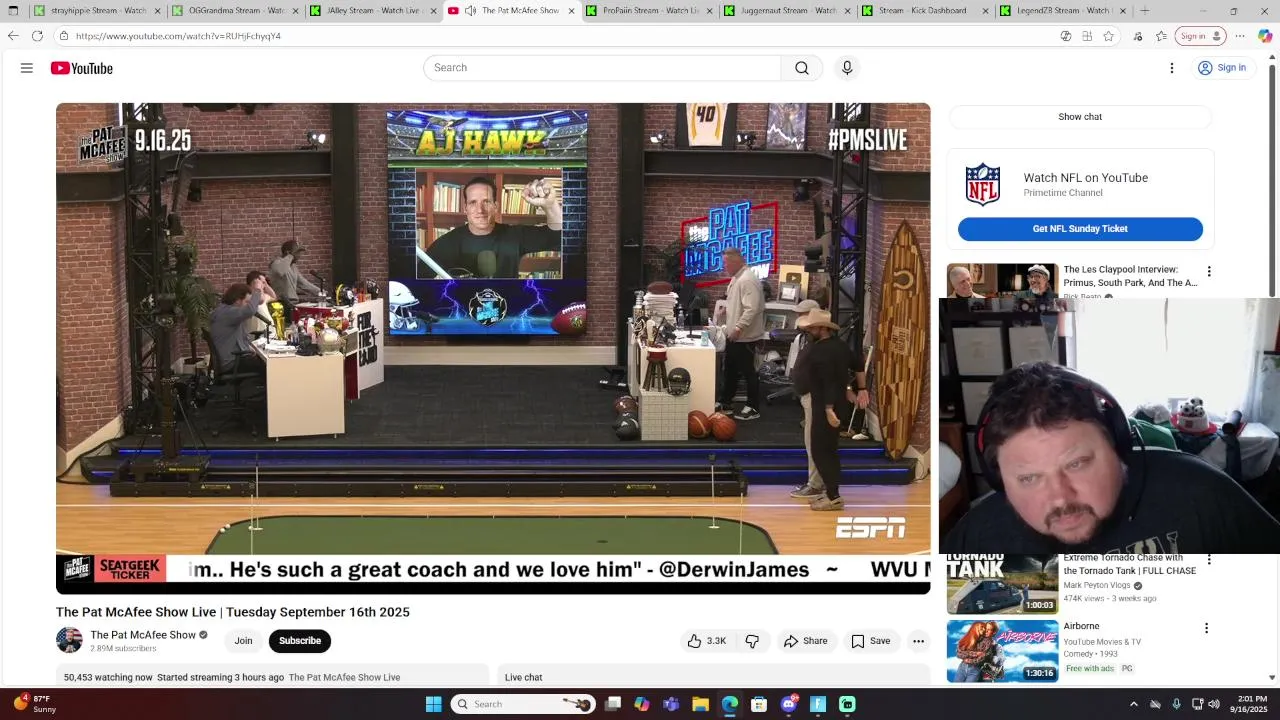Save the video to a playlist
The width and height of the screenshot is (1280, 720).
870,641
